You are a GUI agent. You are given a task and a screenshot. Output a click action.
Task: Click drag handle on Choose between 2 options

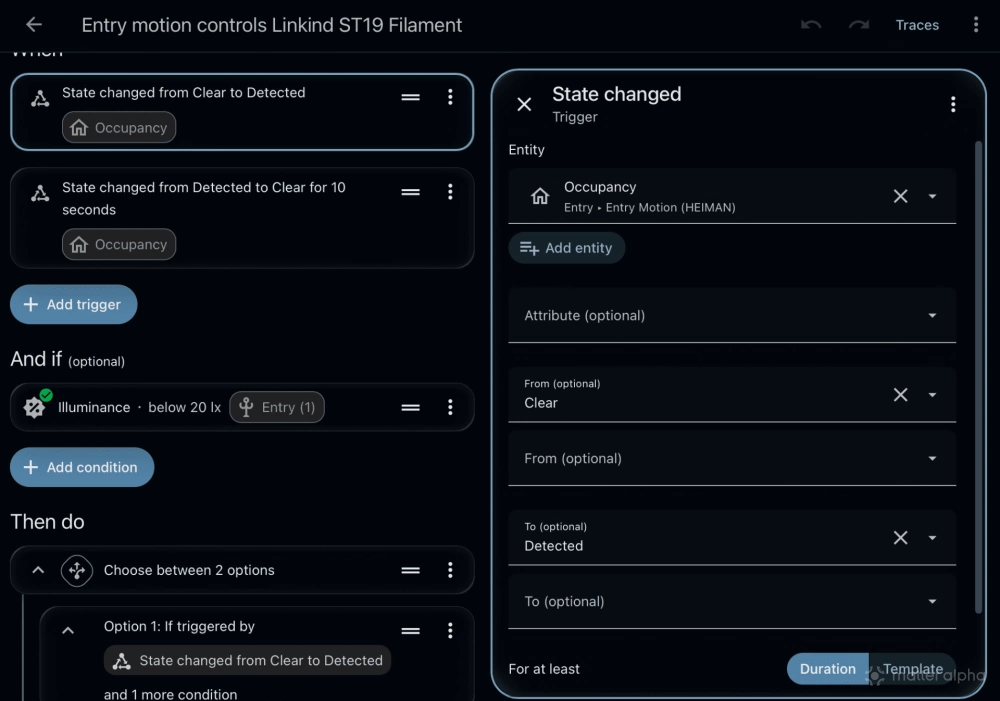point(411,570)
